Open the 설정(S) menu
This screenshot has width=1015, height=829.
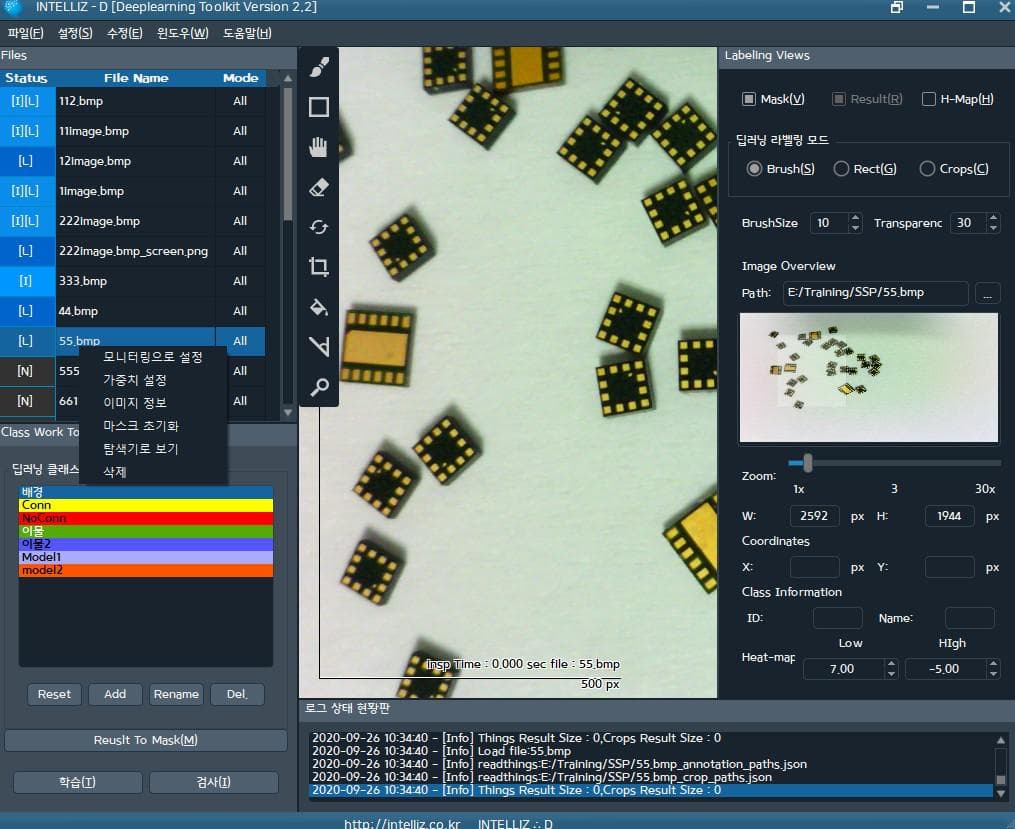tap(75, 33)
